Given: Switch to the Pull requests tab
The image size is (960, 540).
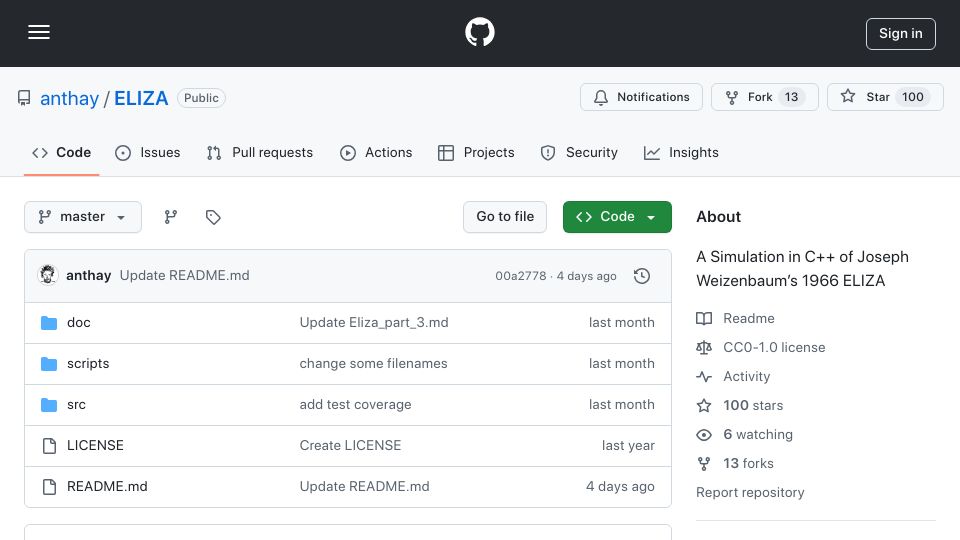Looking at the screenshot, I should (260, 152).
